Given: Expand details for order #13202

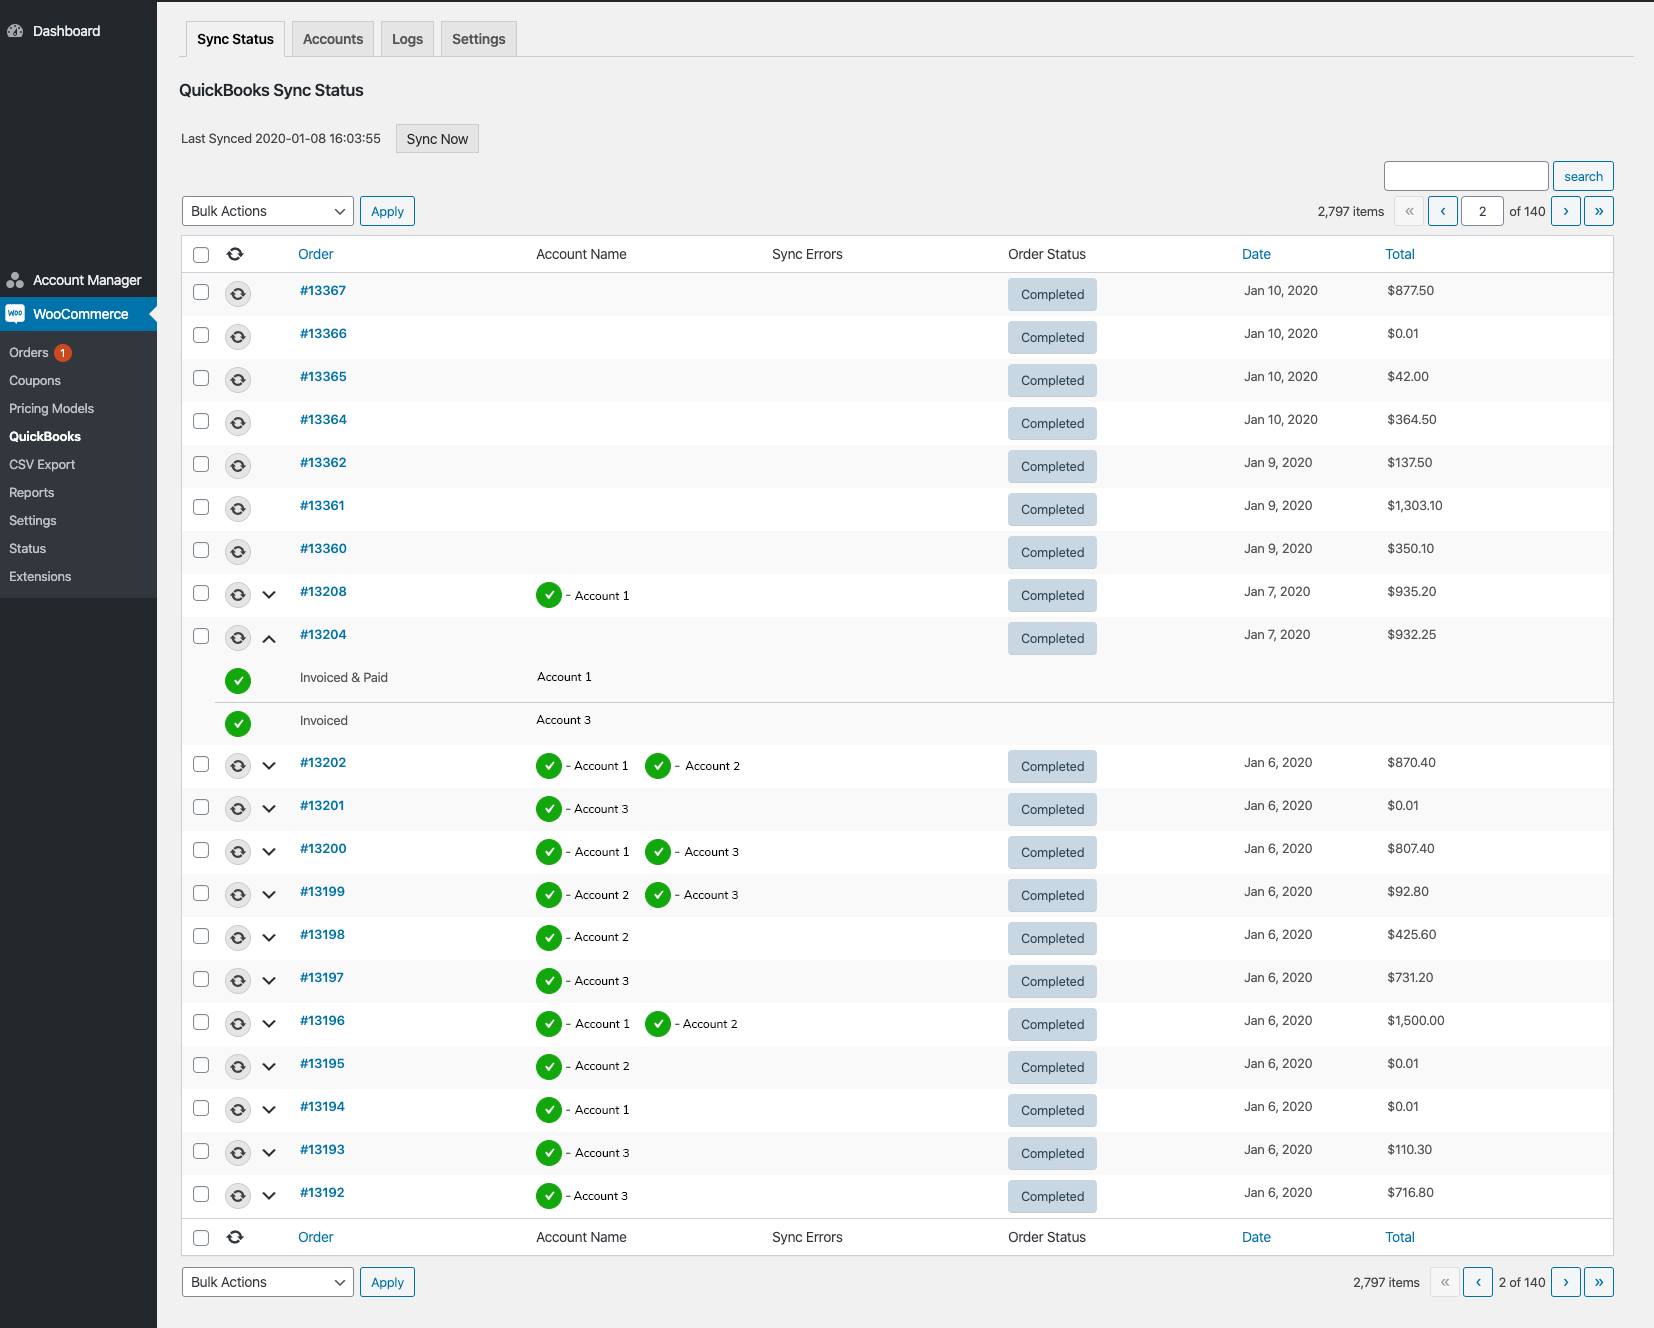Looking at the screenshot, I should point(269,766).
